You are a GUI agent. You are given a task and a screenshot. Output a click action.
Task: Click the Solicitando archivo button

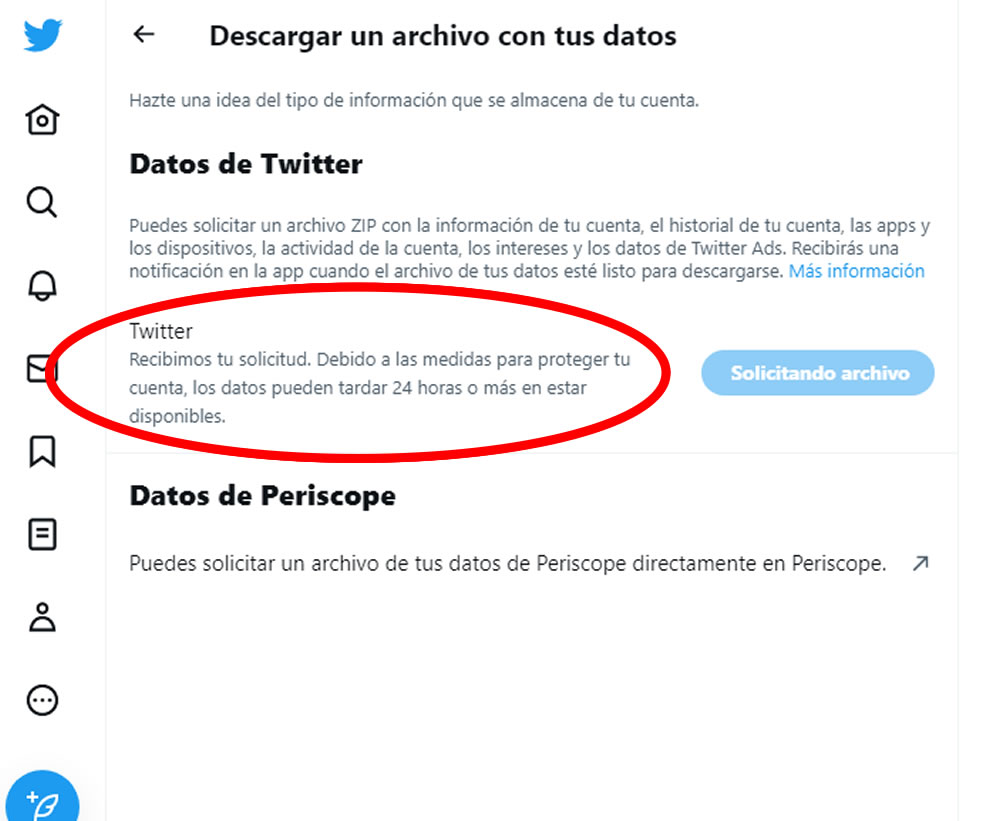click(x=818, y=373)
